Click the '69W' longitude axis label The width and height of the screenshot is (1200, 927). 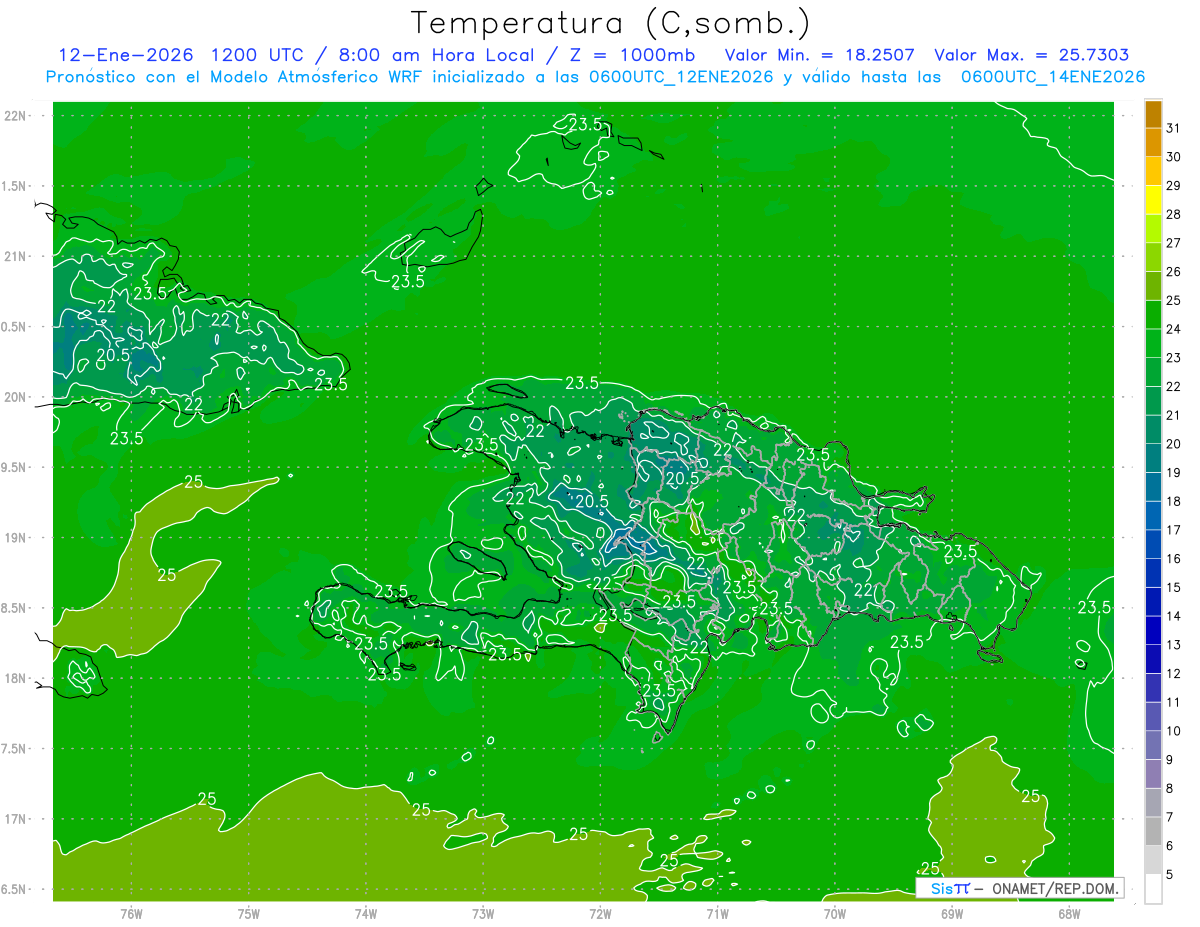coord(952,913)
